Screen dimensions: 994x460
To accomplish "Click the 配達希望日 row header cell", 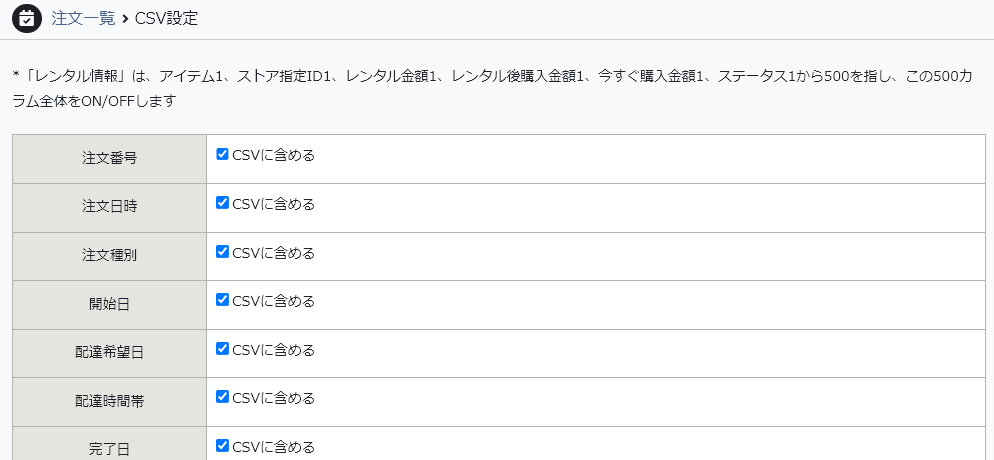I will pos(109,353).
